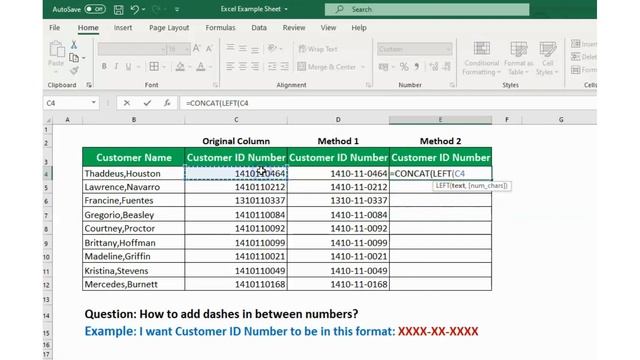Toggle Bold formatting

[104, 66]
